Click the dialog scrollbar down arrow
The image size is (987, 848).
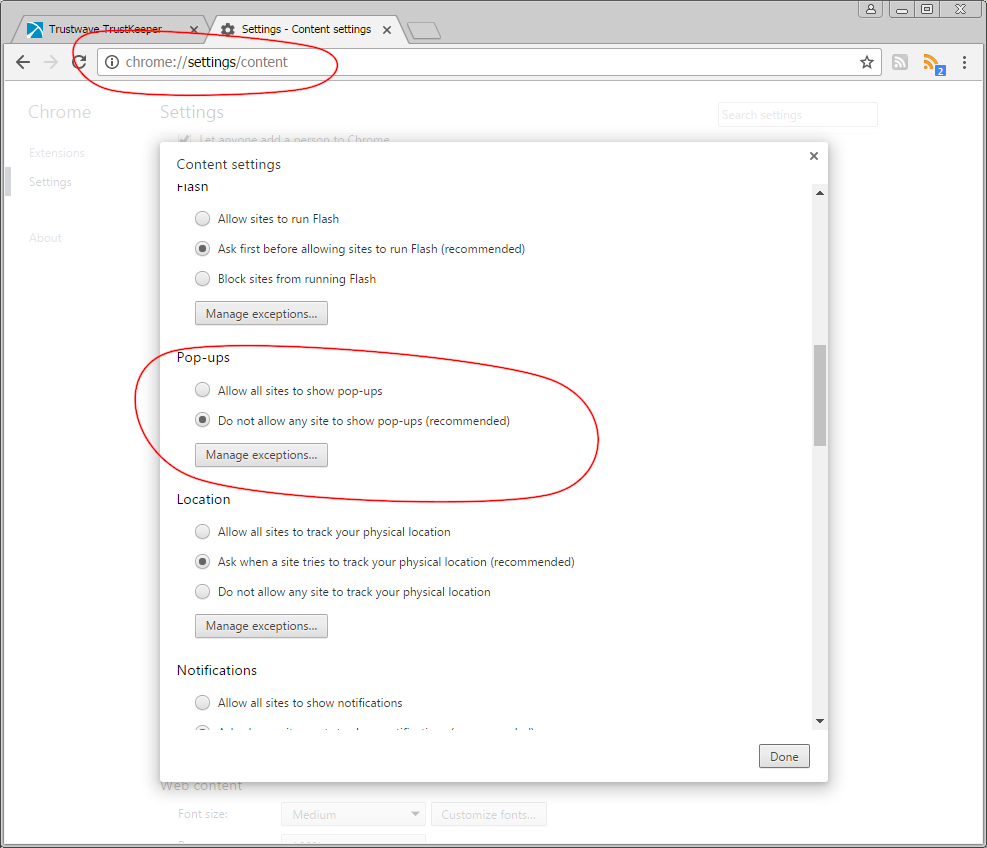[x=820, y=721]
